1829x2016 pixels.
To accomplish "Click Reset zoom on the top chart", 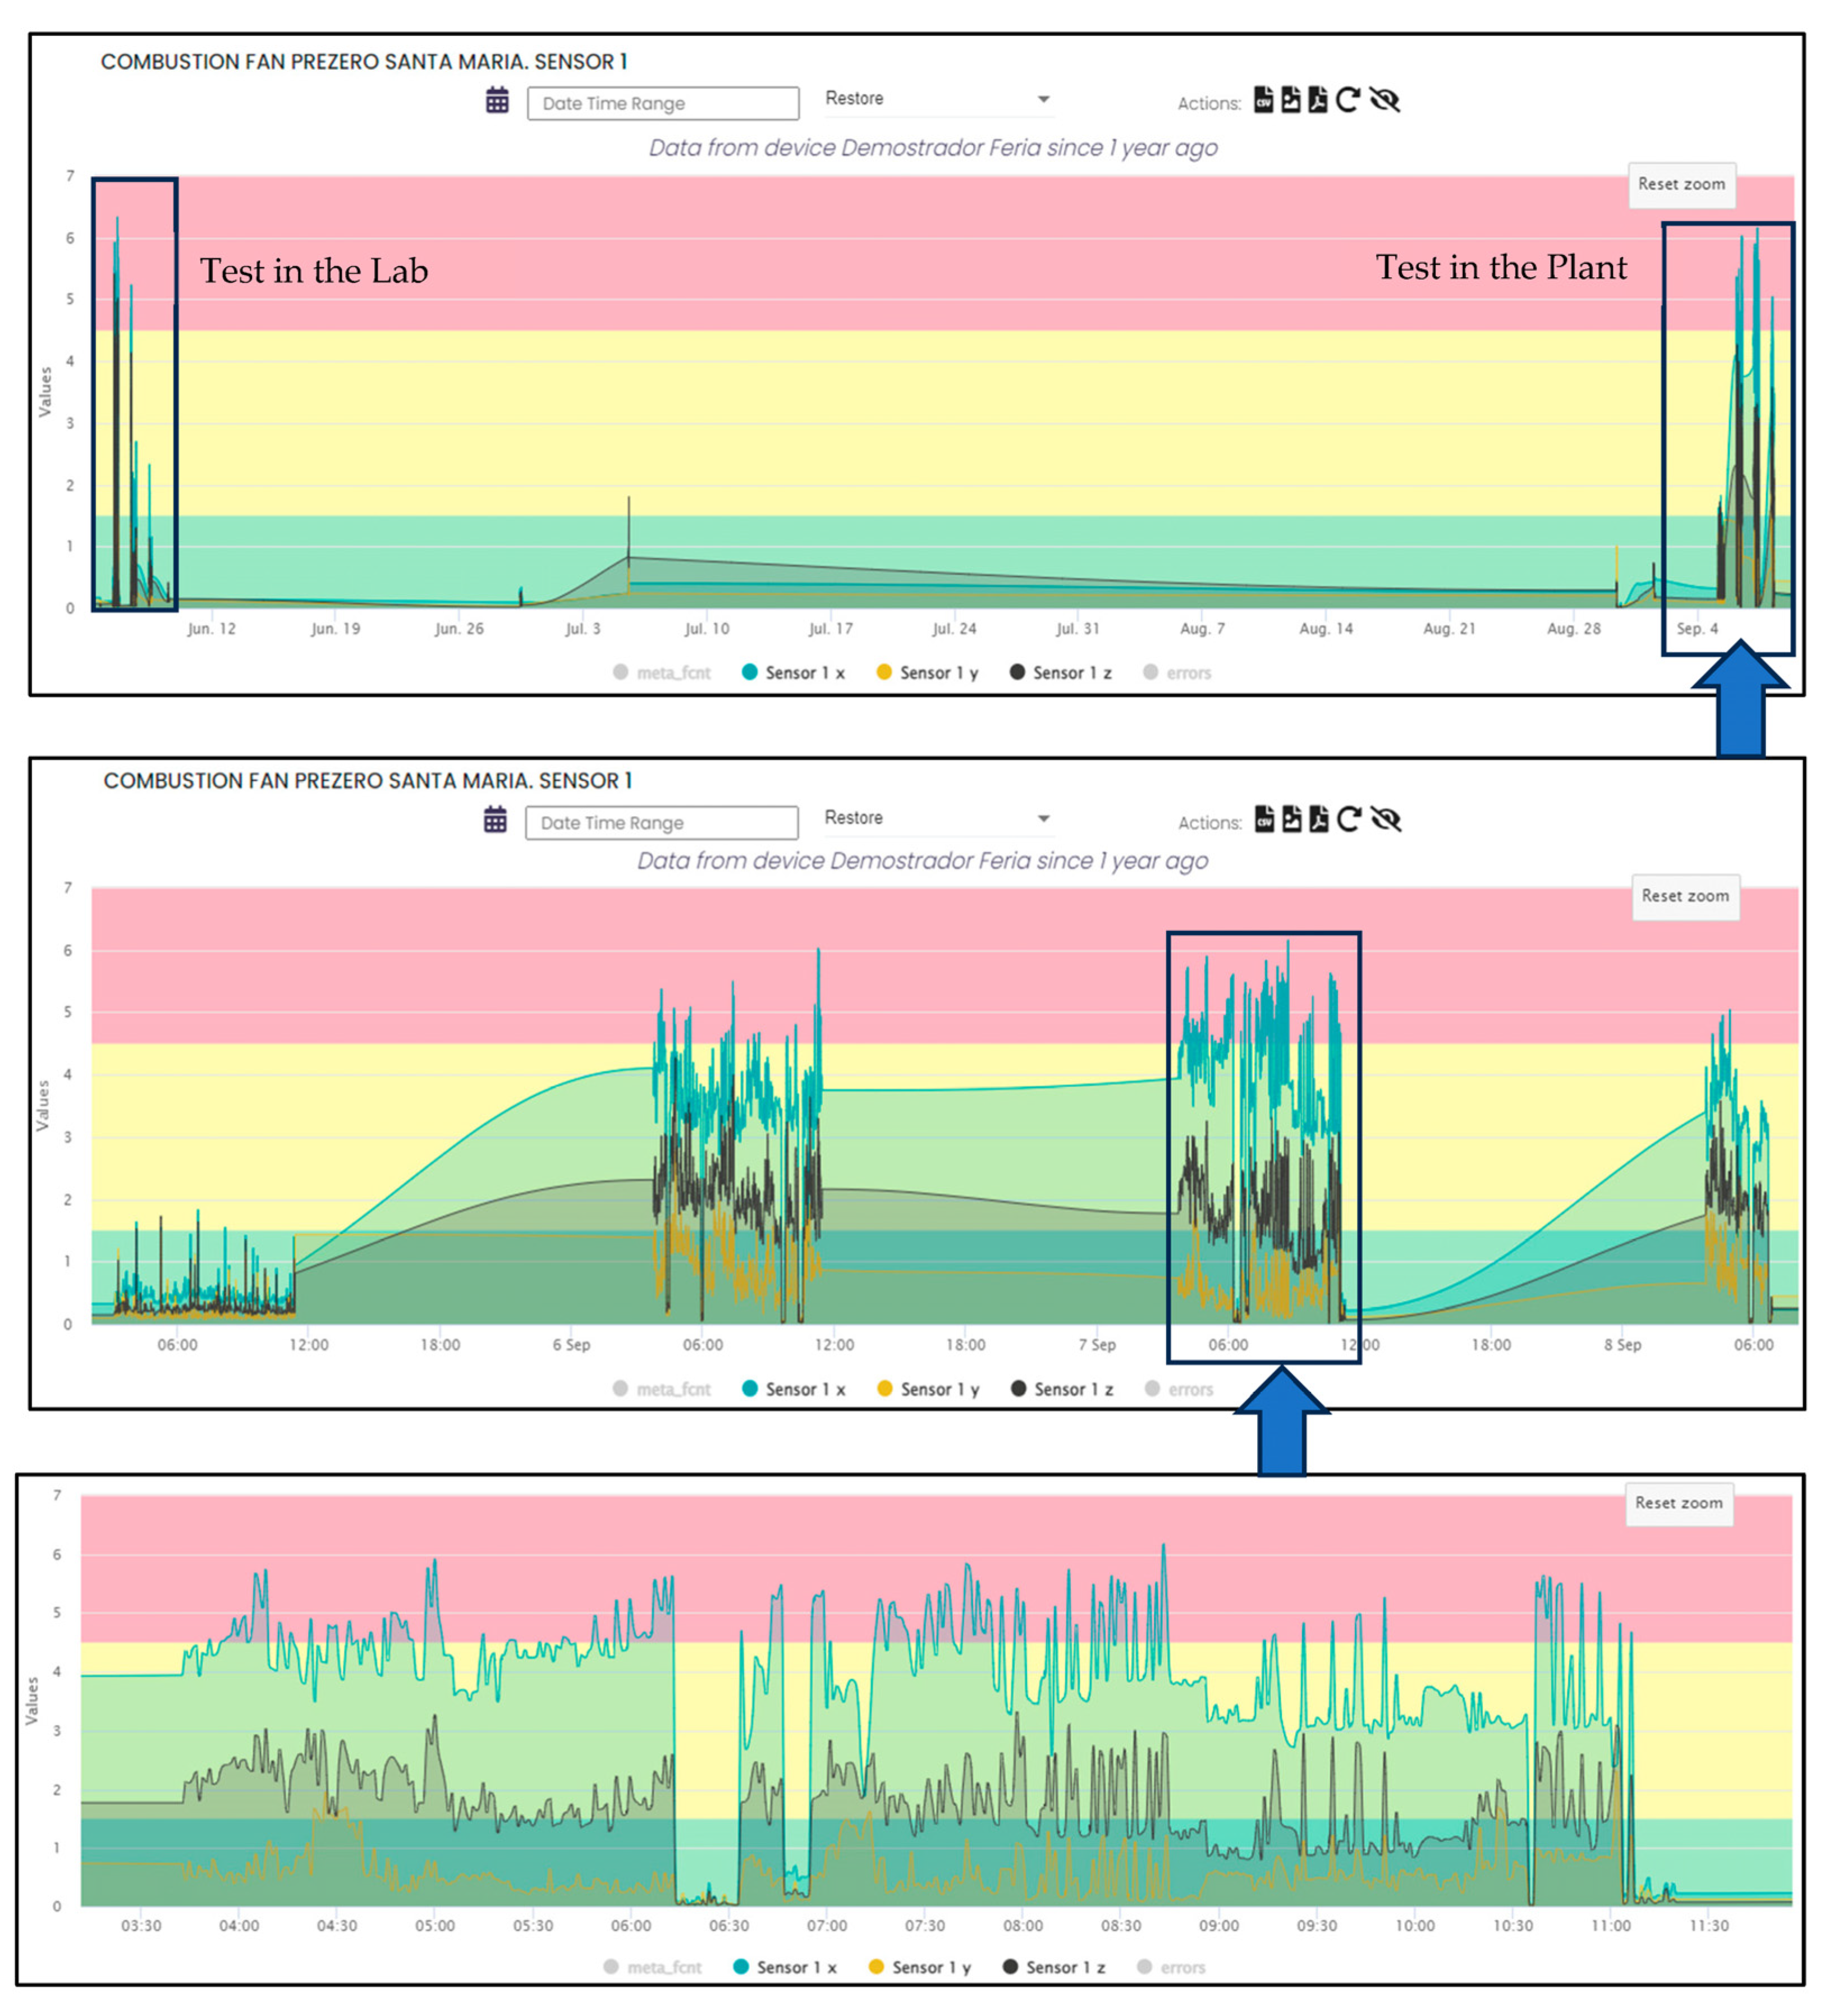I will pyautogui.click(x=1681, y=185).
